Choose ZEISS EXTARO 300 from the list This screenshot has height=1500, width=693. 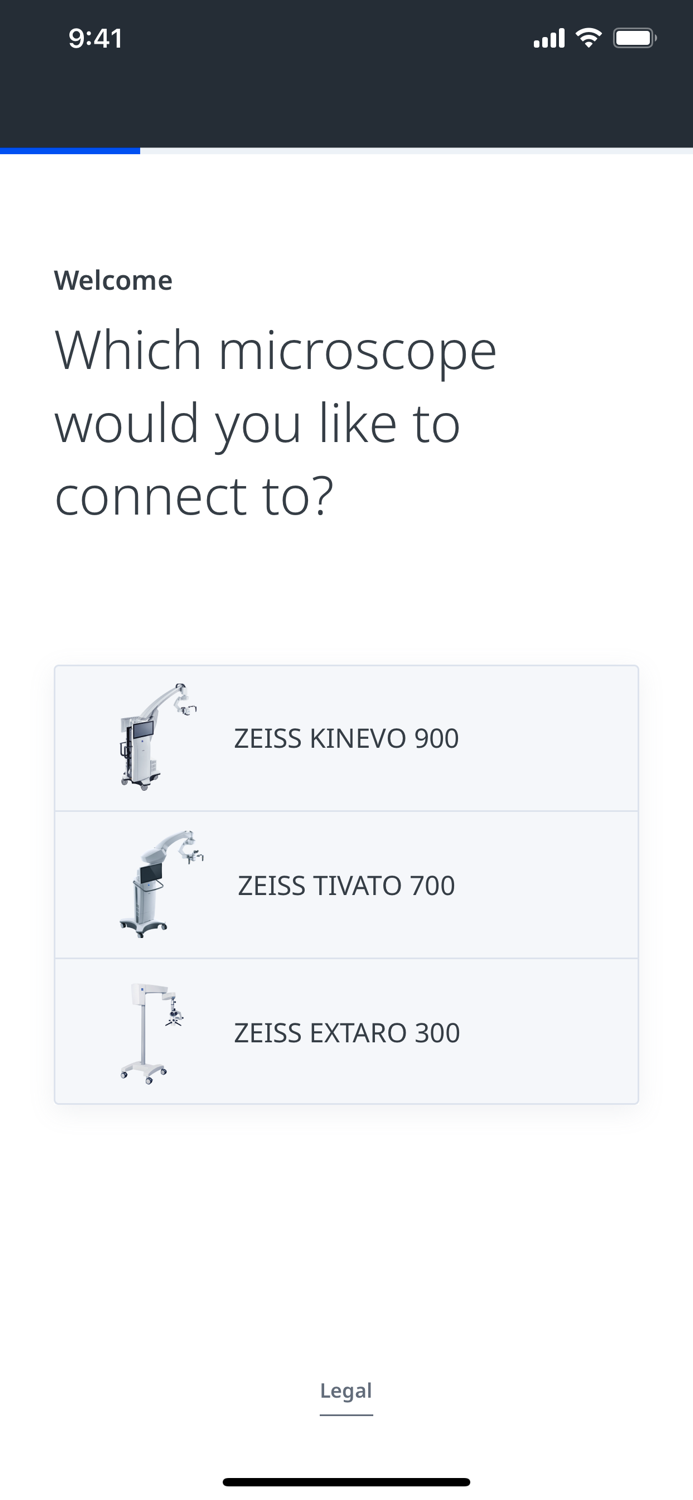coord(346,1031)
